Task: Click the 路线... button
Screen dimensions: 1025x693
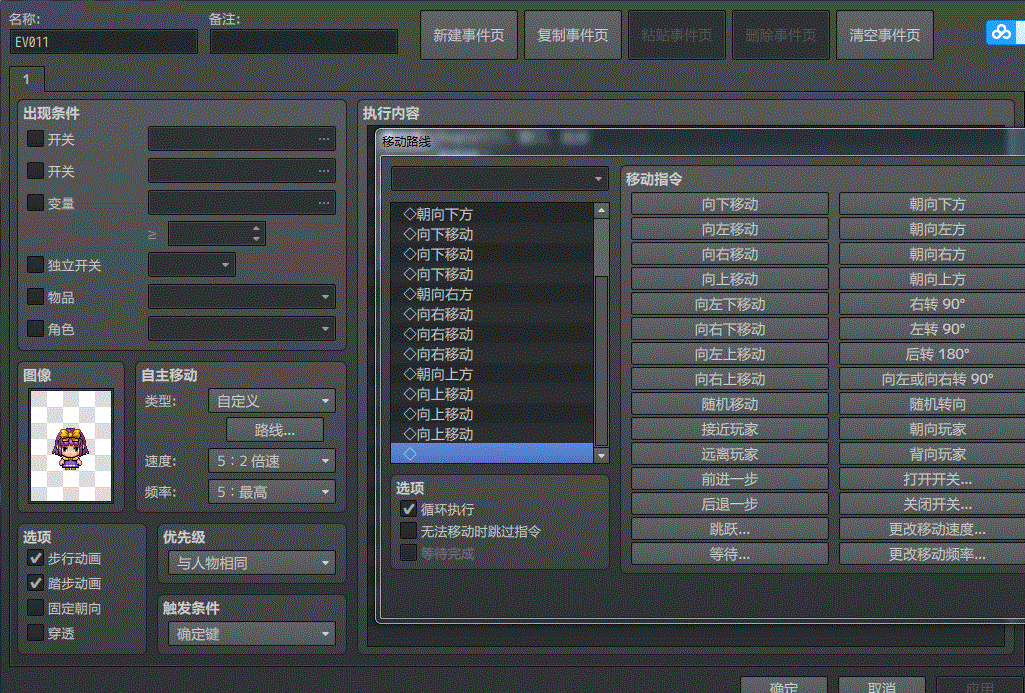Action: [275, 430]
